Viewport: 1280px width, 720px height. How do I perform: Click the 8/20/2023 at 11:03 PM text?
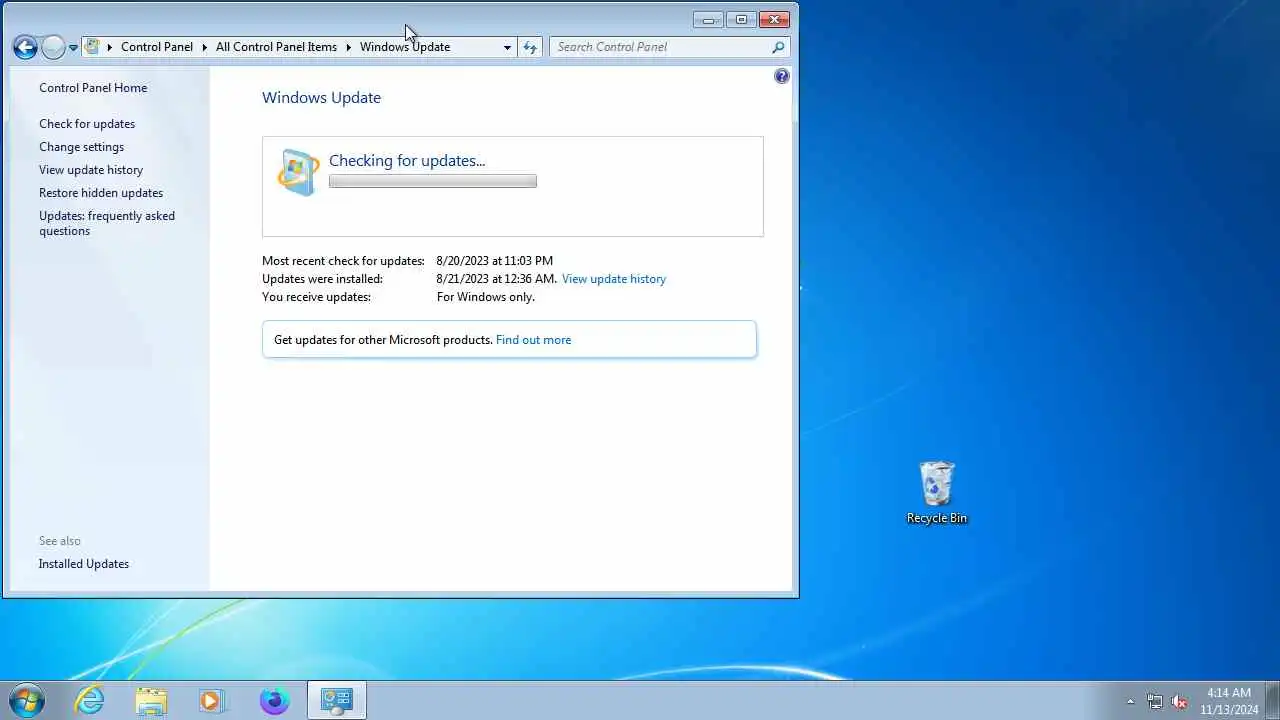tap(494, 261)
